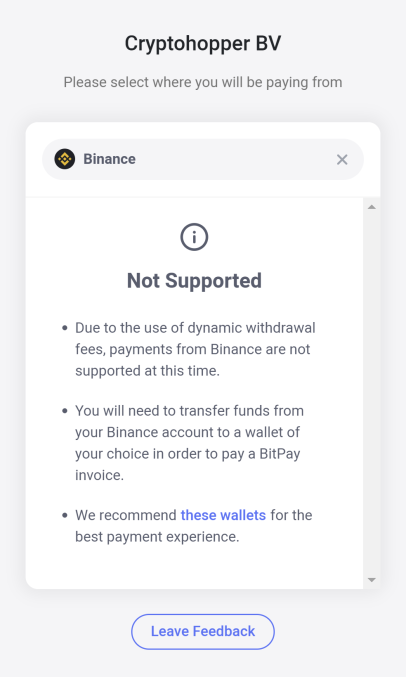Click the first bullet point marker

(x=65, y=328)
